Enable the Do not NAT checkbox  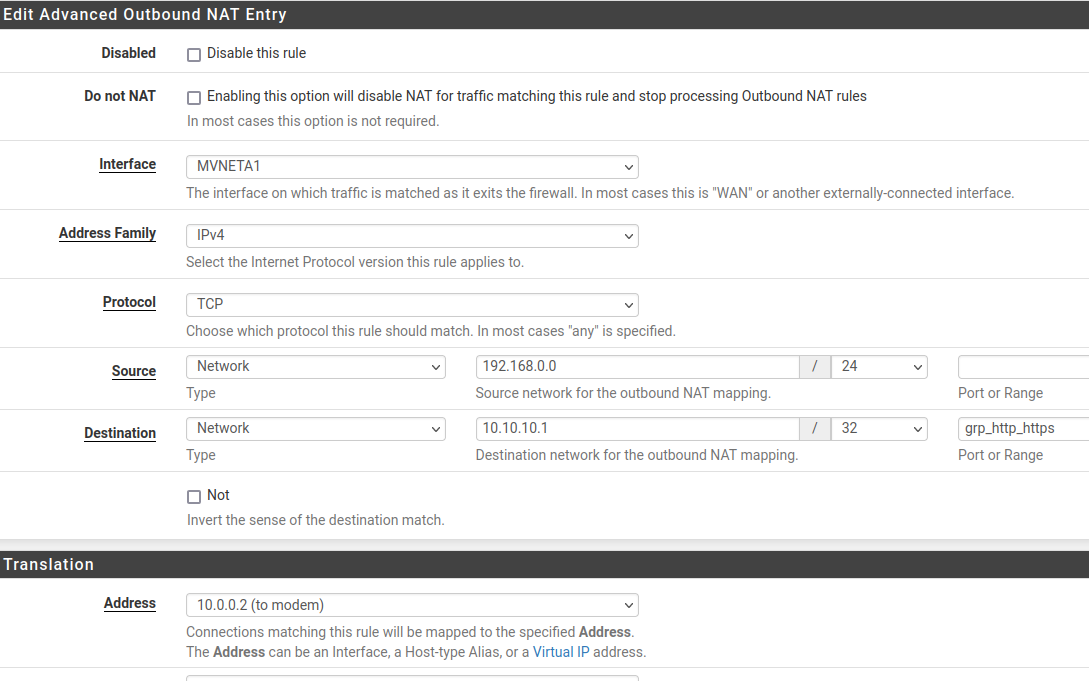tap(194, 98)
